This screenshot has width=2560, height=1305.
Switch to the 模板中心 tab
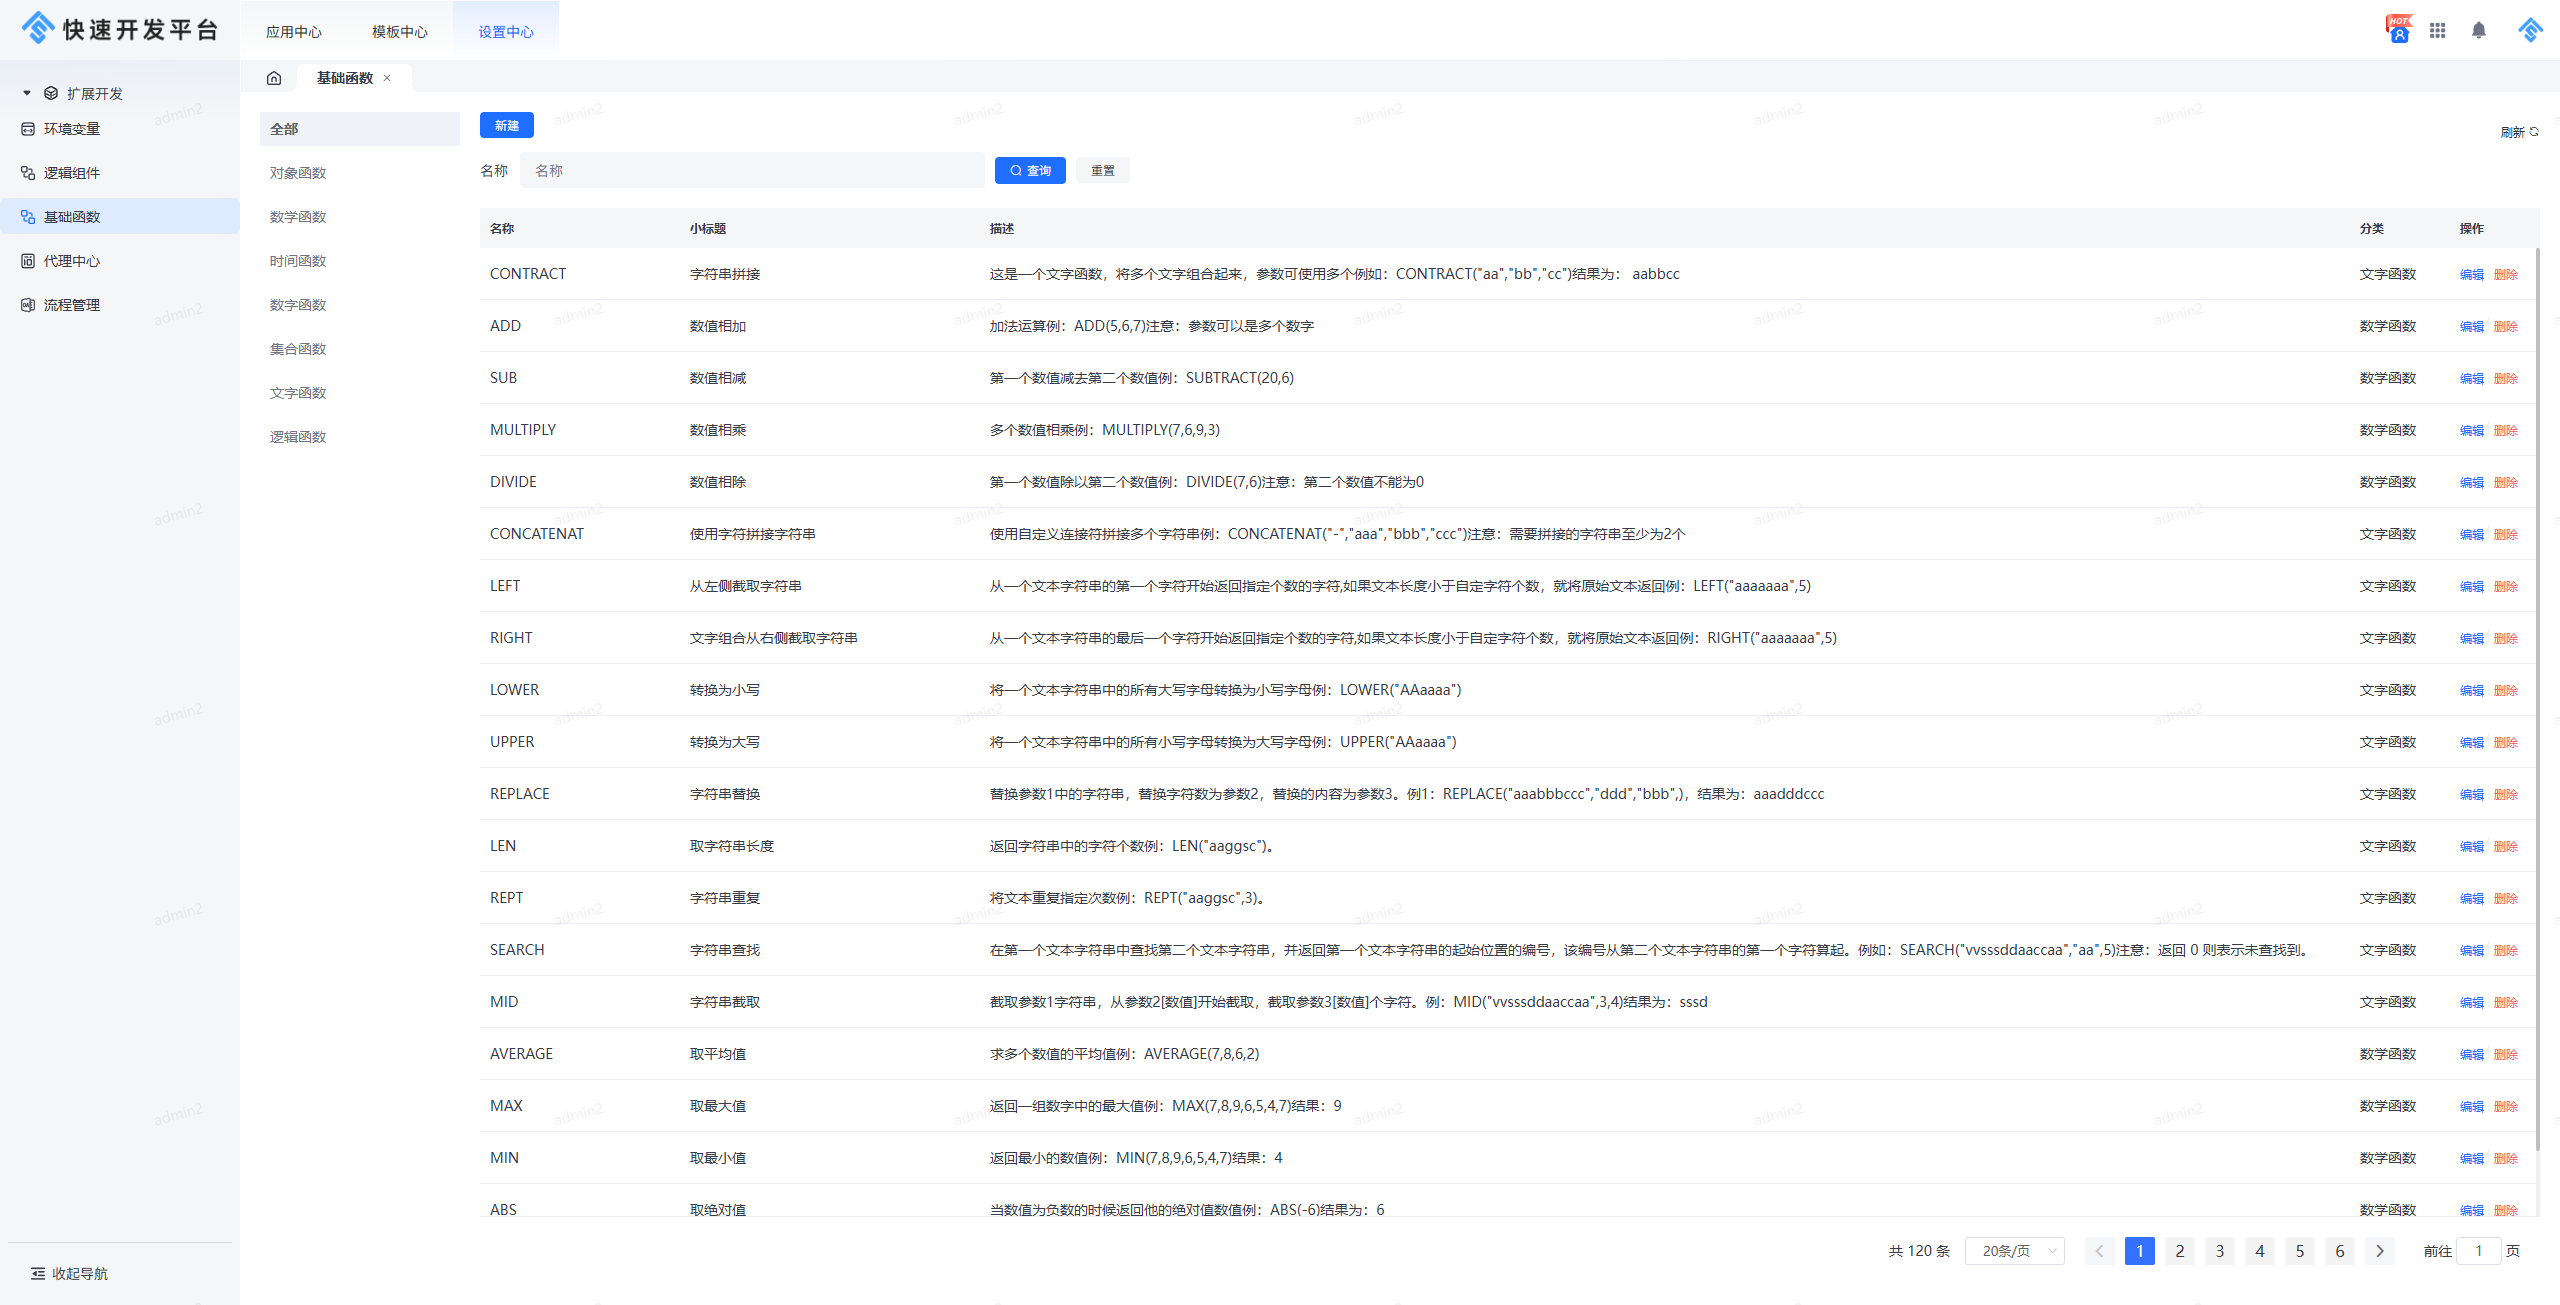pos(399,32)
